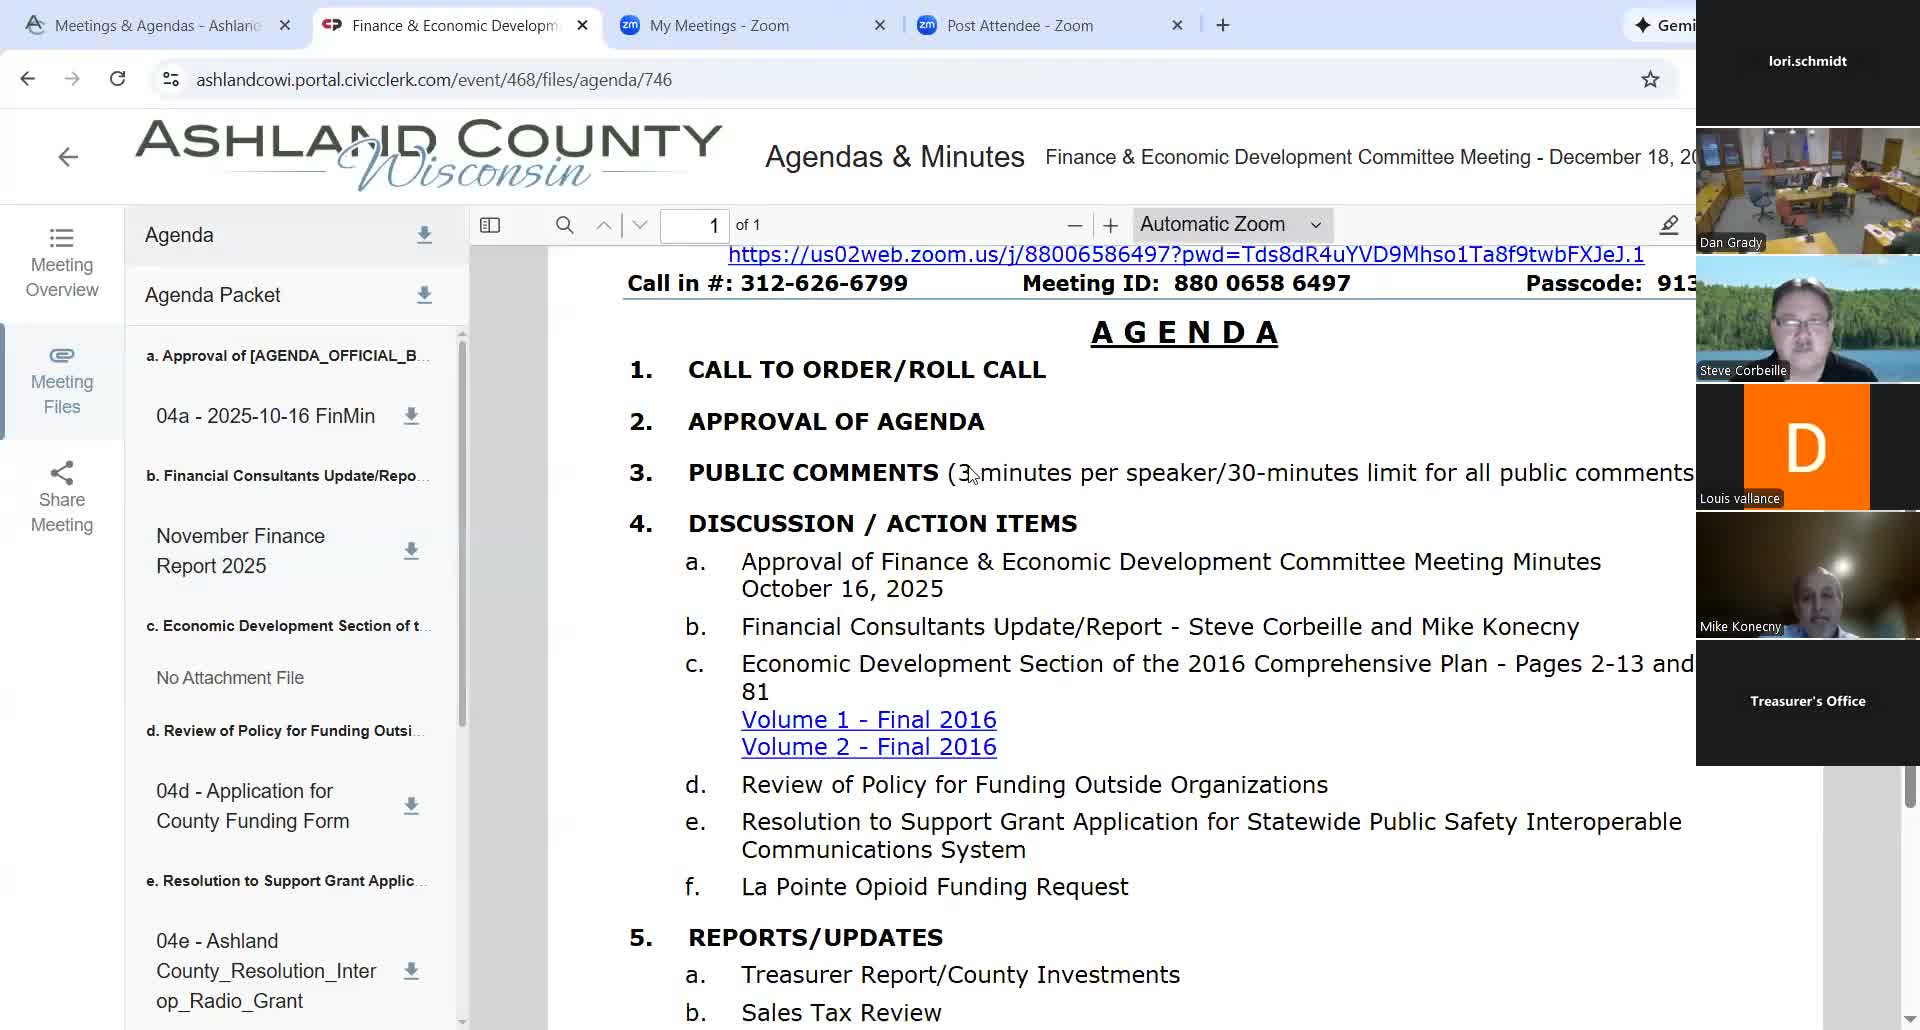The height and width of the screenshot is (1030, 1920).
Task: Open the PDF search tool
Action: pyautogui.click(x=564, y=225)
